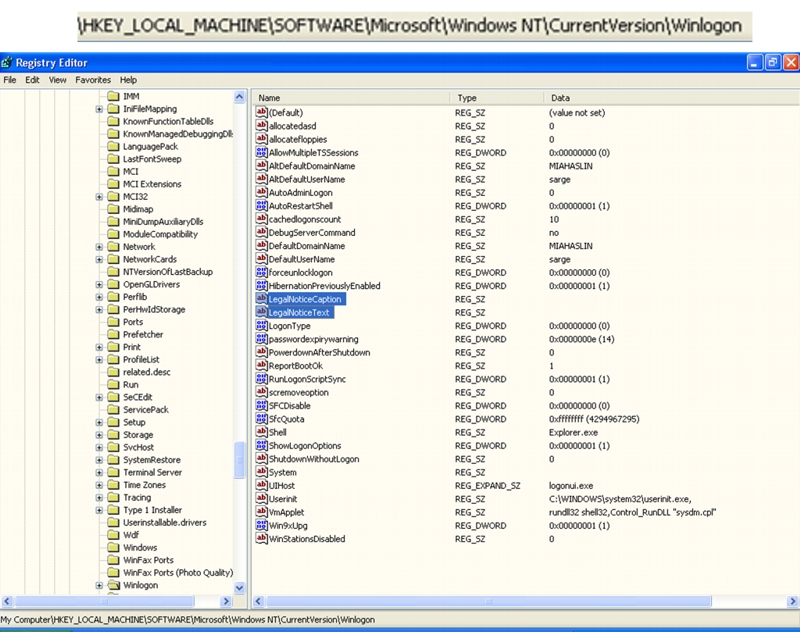
Task: Click the LegalNoticeText value icon
Action: 261,312
